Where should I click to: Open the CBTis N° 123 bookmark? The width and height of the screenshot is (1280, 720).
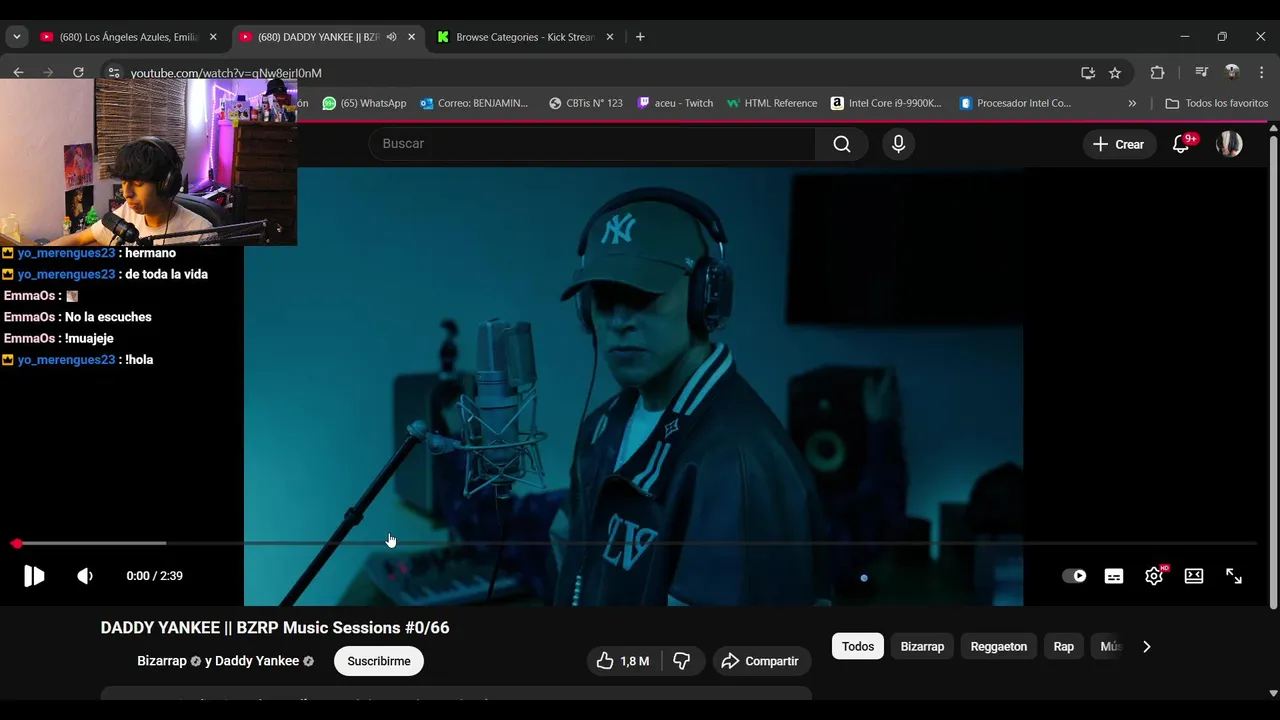586,103
